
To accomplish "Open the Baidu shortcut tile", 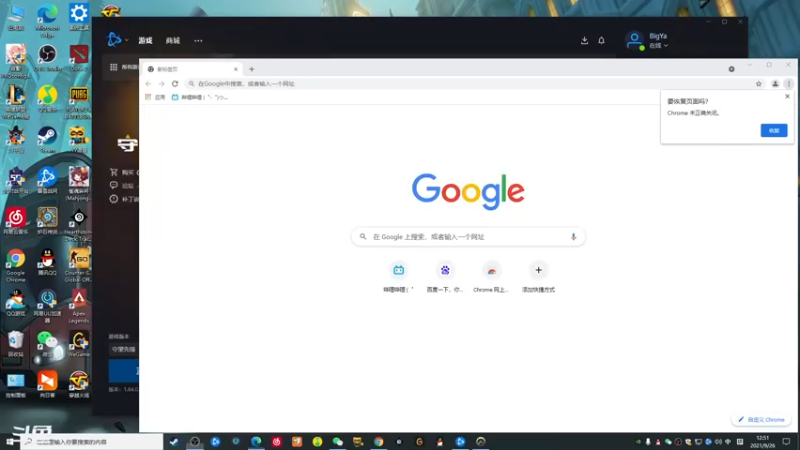I will [x=445, y=277].
